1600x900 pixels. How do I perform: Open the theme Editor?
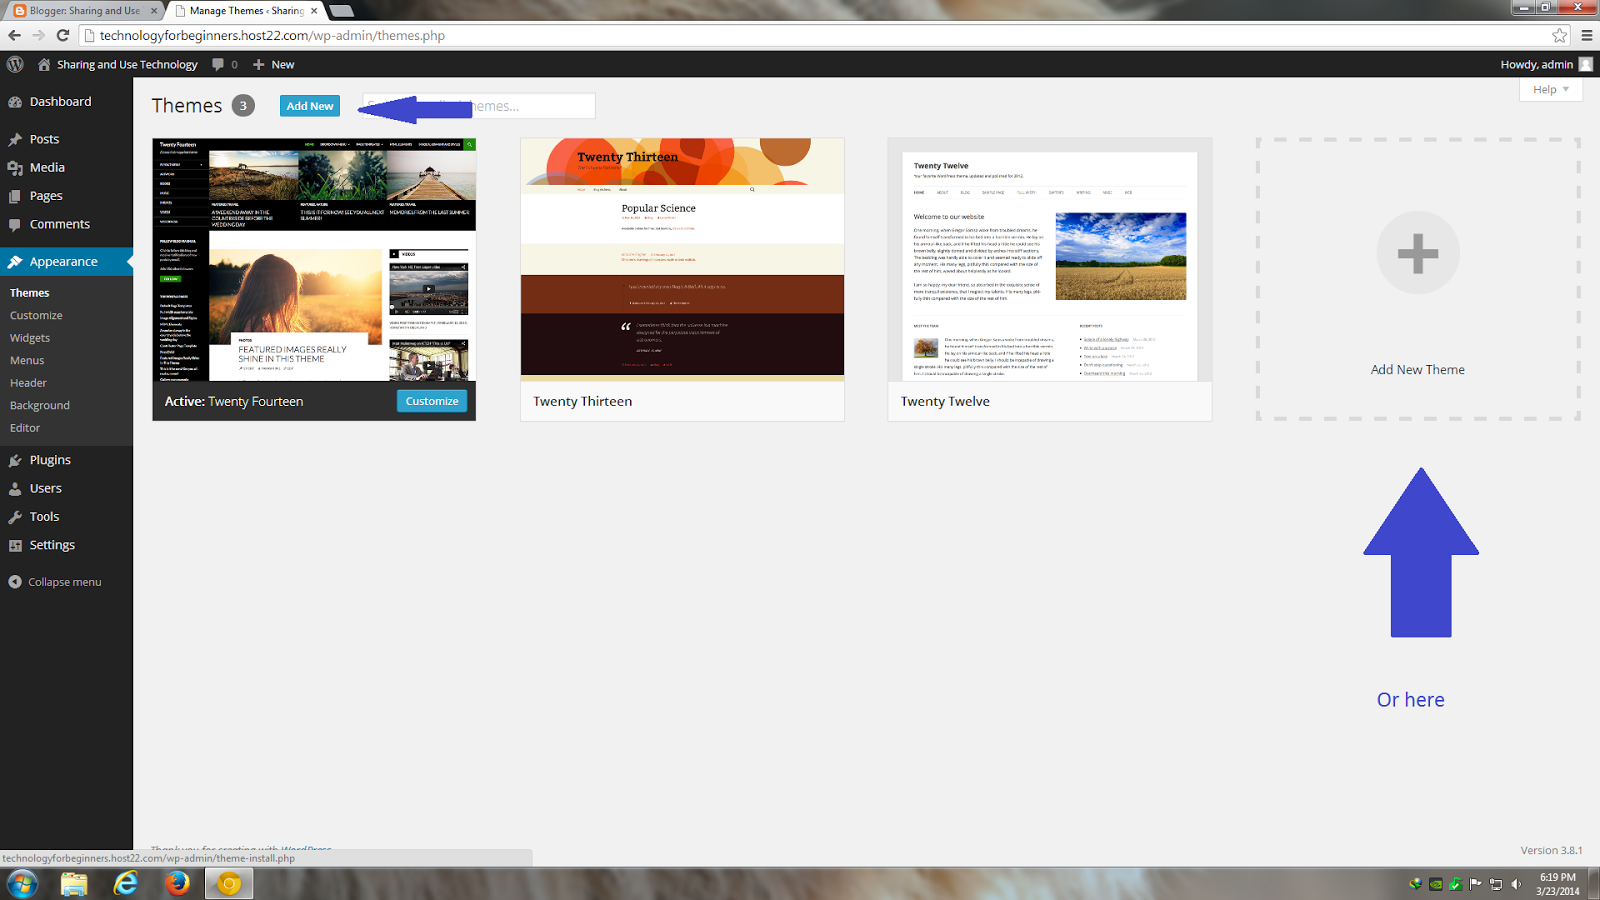(x=25, y=428)
